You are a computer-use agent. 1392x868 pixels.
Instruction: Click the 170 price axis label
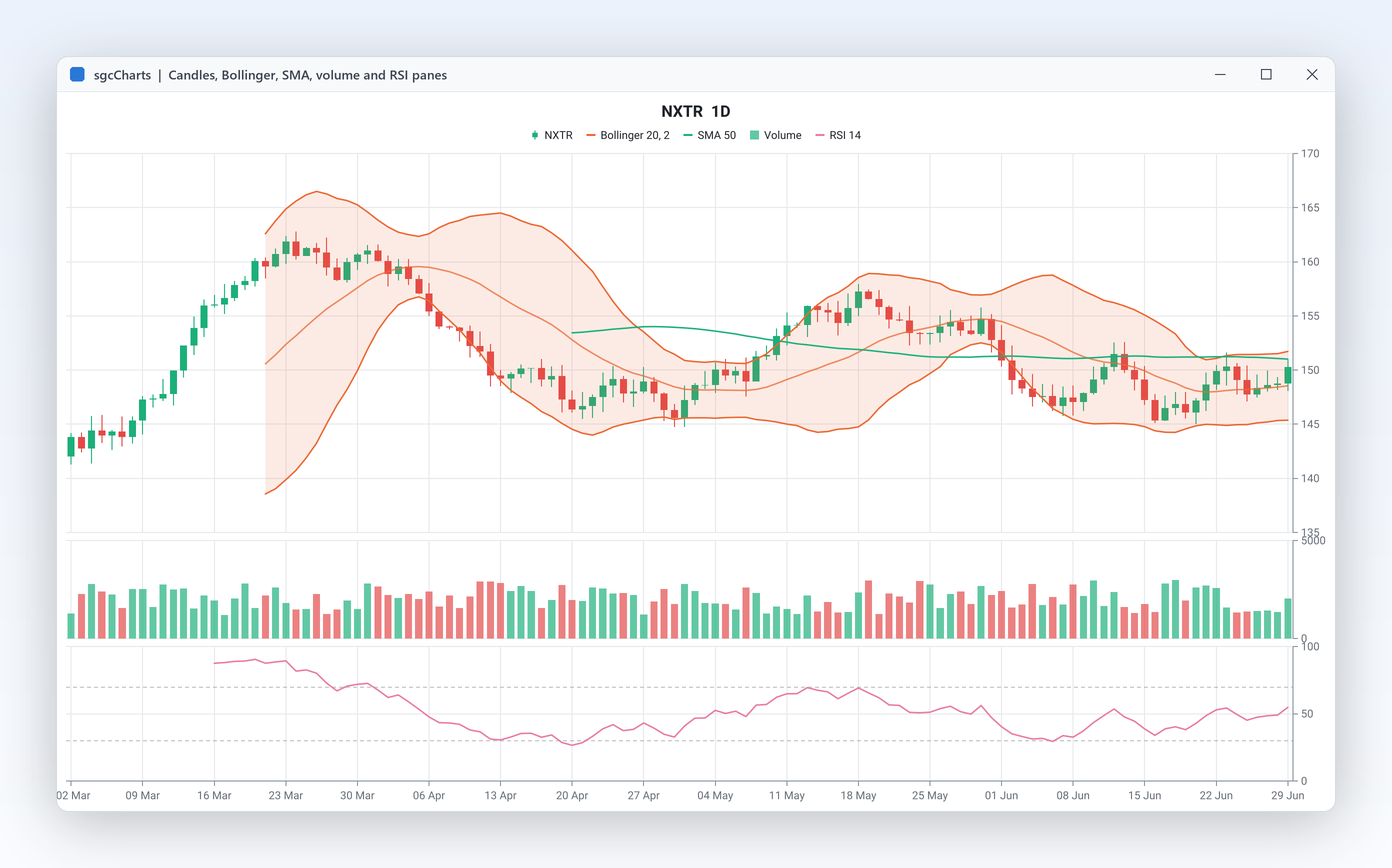1308,154
